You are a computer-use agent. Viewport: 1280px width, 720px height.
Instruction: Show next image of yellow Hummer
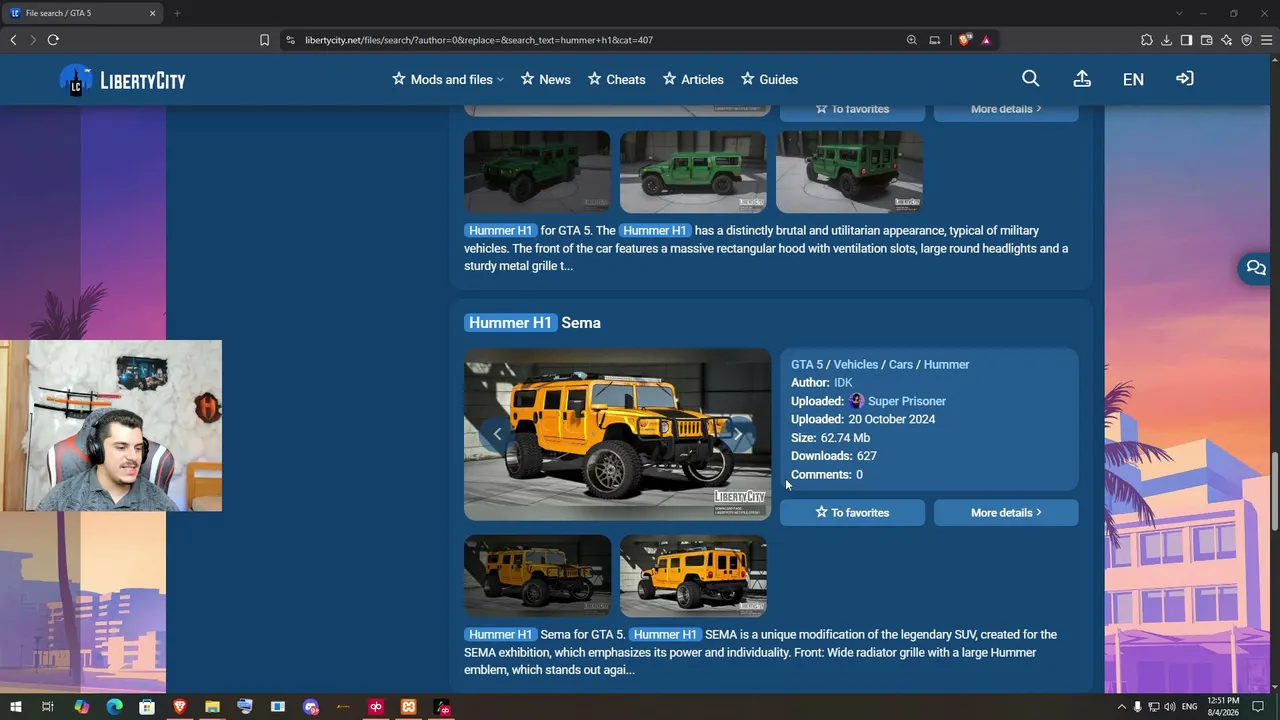(x=738, y=434)
